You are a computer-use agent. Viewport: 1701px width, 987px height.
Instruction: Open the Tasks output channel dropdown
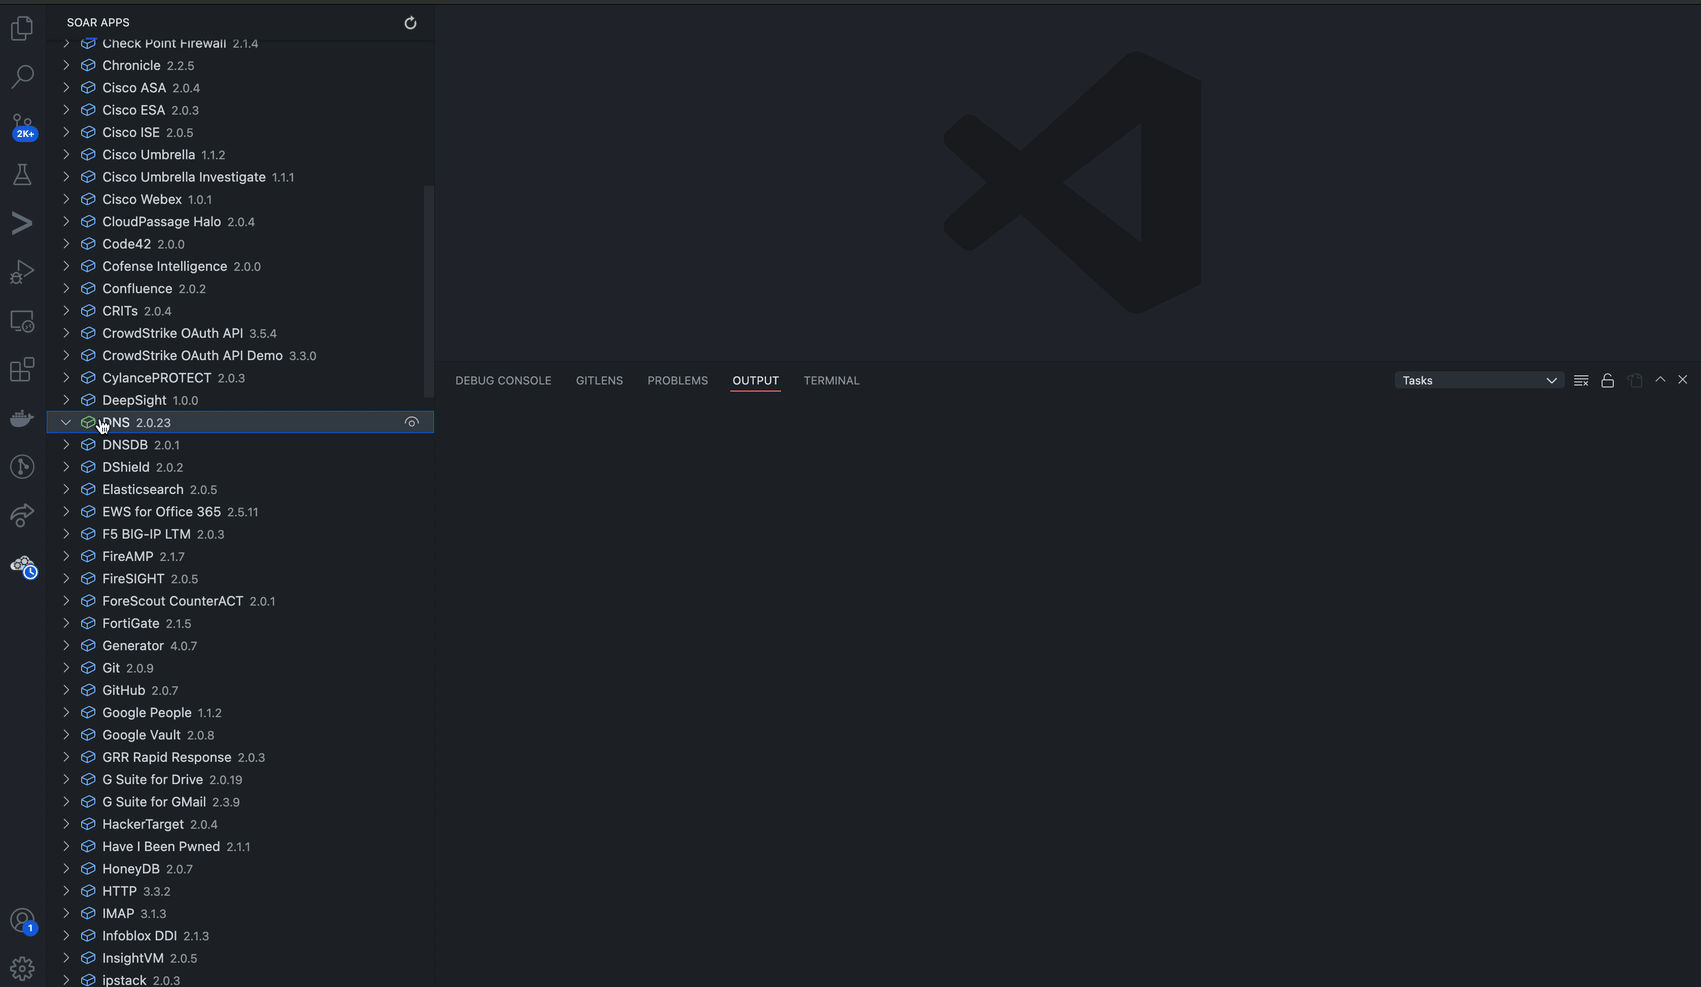[1479, 380]
